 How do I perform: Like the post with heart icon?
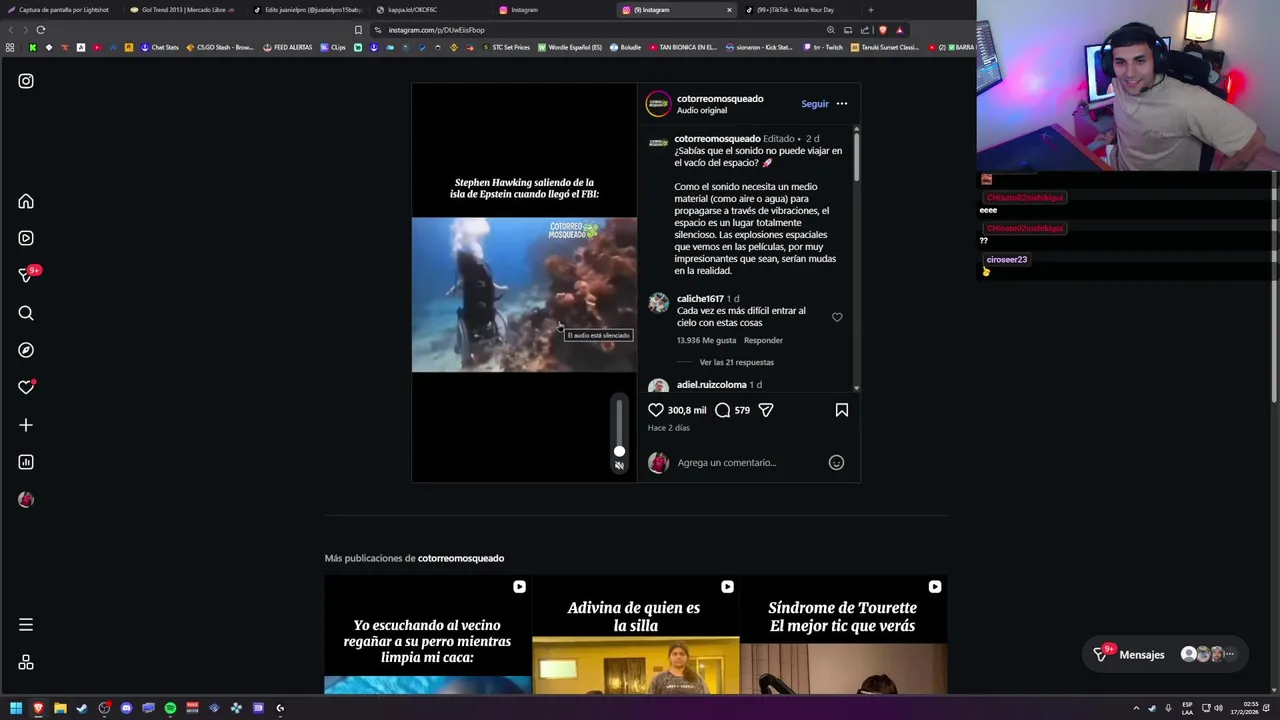[x=656, y=410]
